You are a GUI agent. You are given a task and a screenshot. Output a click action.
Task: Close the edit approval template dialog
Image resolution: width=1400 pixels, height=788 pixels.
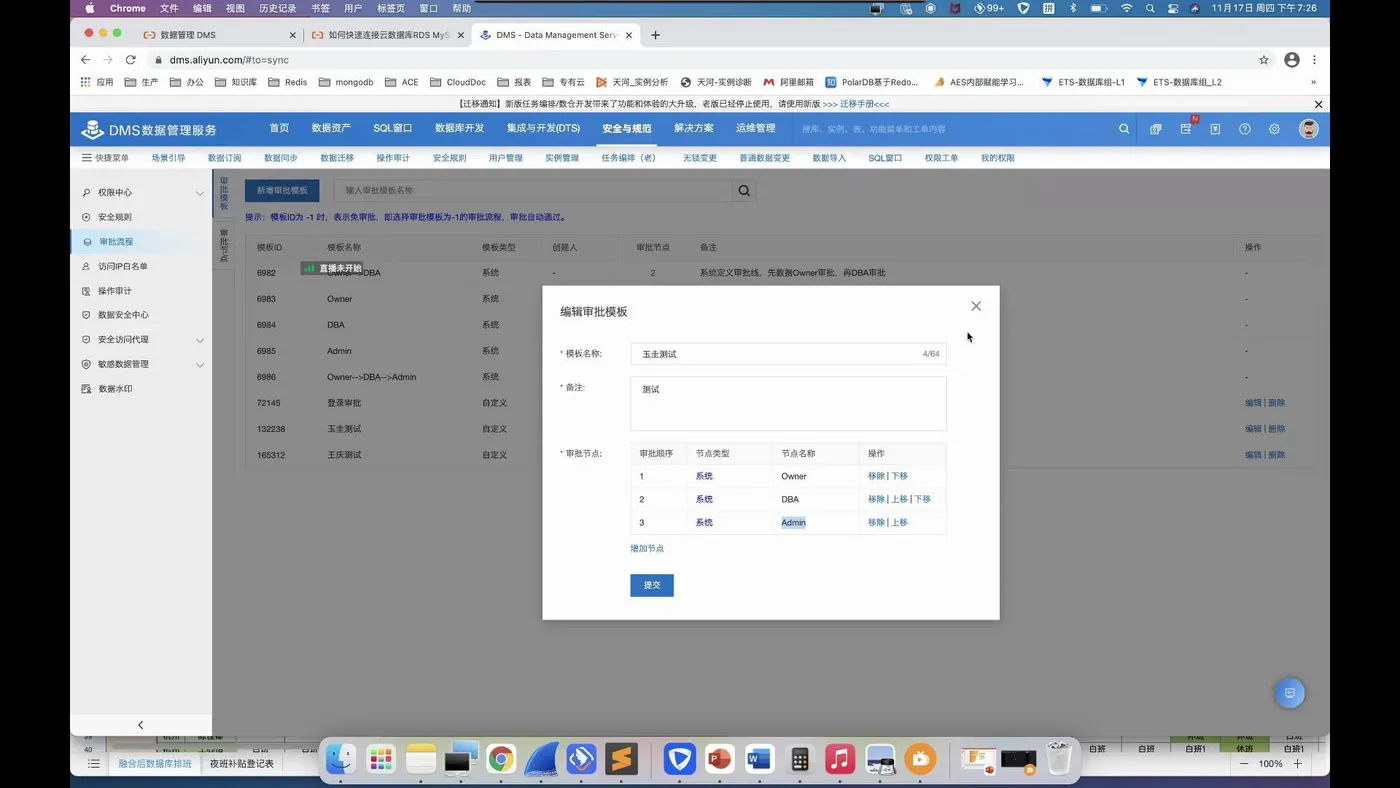pyautogui.click(x=976, y=306)
